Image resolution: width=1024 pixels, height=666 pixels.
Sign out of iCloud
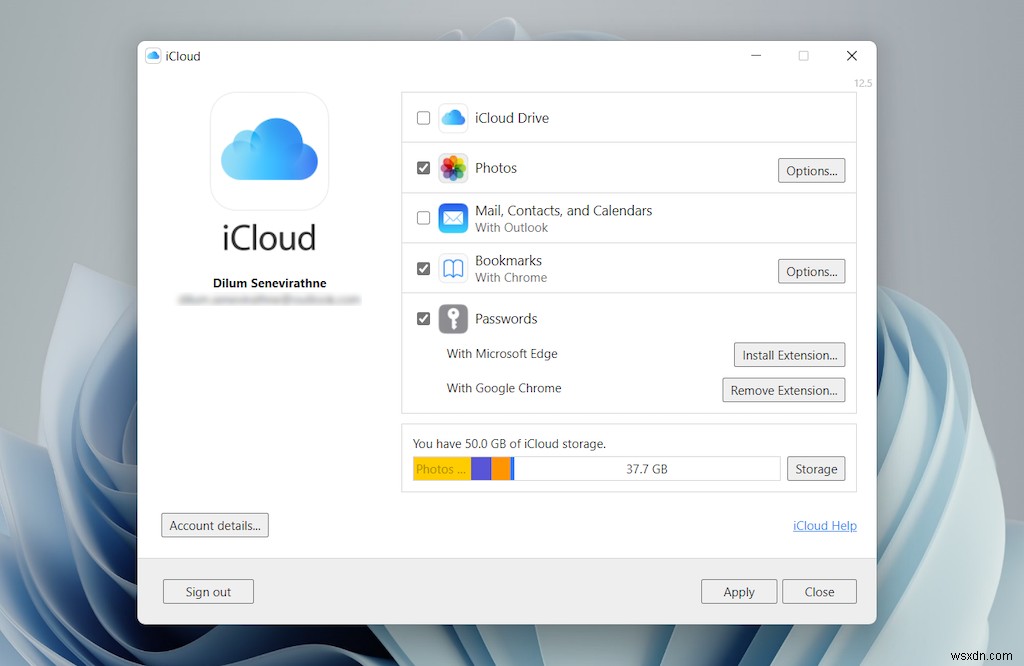208,591
